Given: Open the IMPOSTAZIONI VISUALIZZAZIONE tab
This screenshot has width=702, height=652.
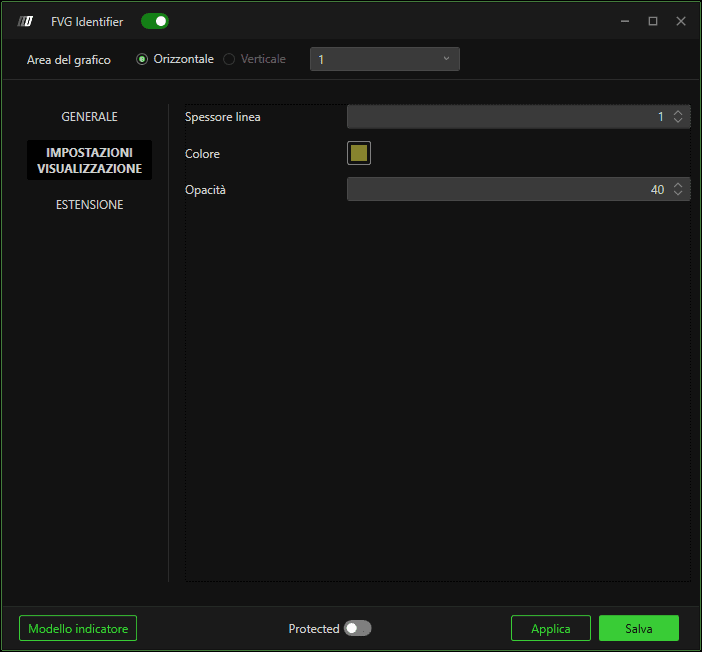Looking at the screenshot, I should coord(90,160).
